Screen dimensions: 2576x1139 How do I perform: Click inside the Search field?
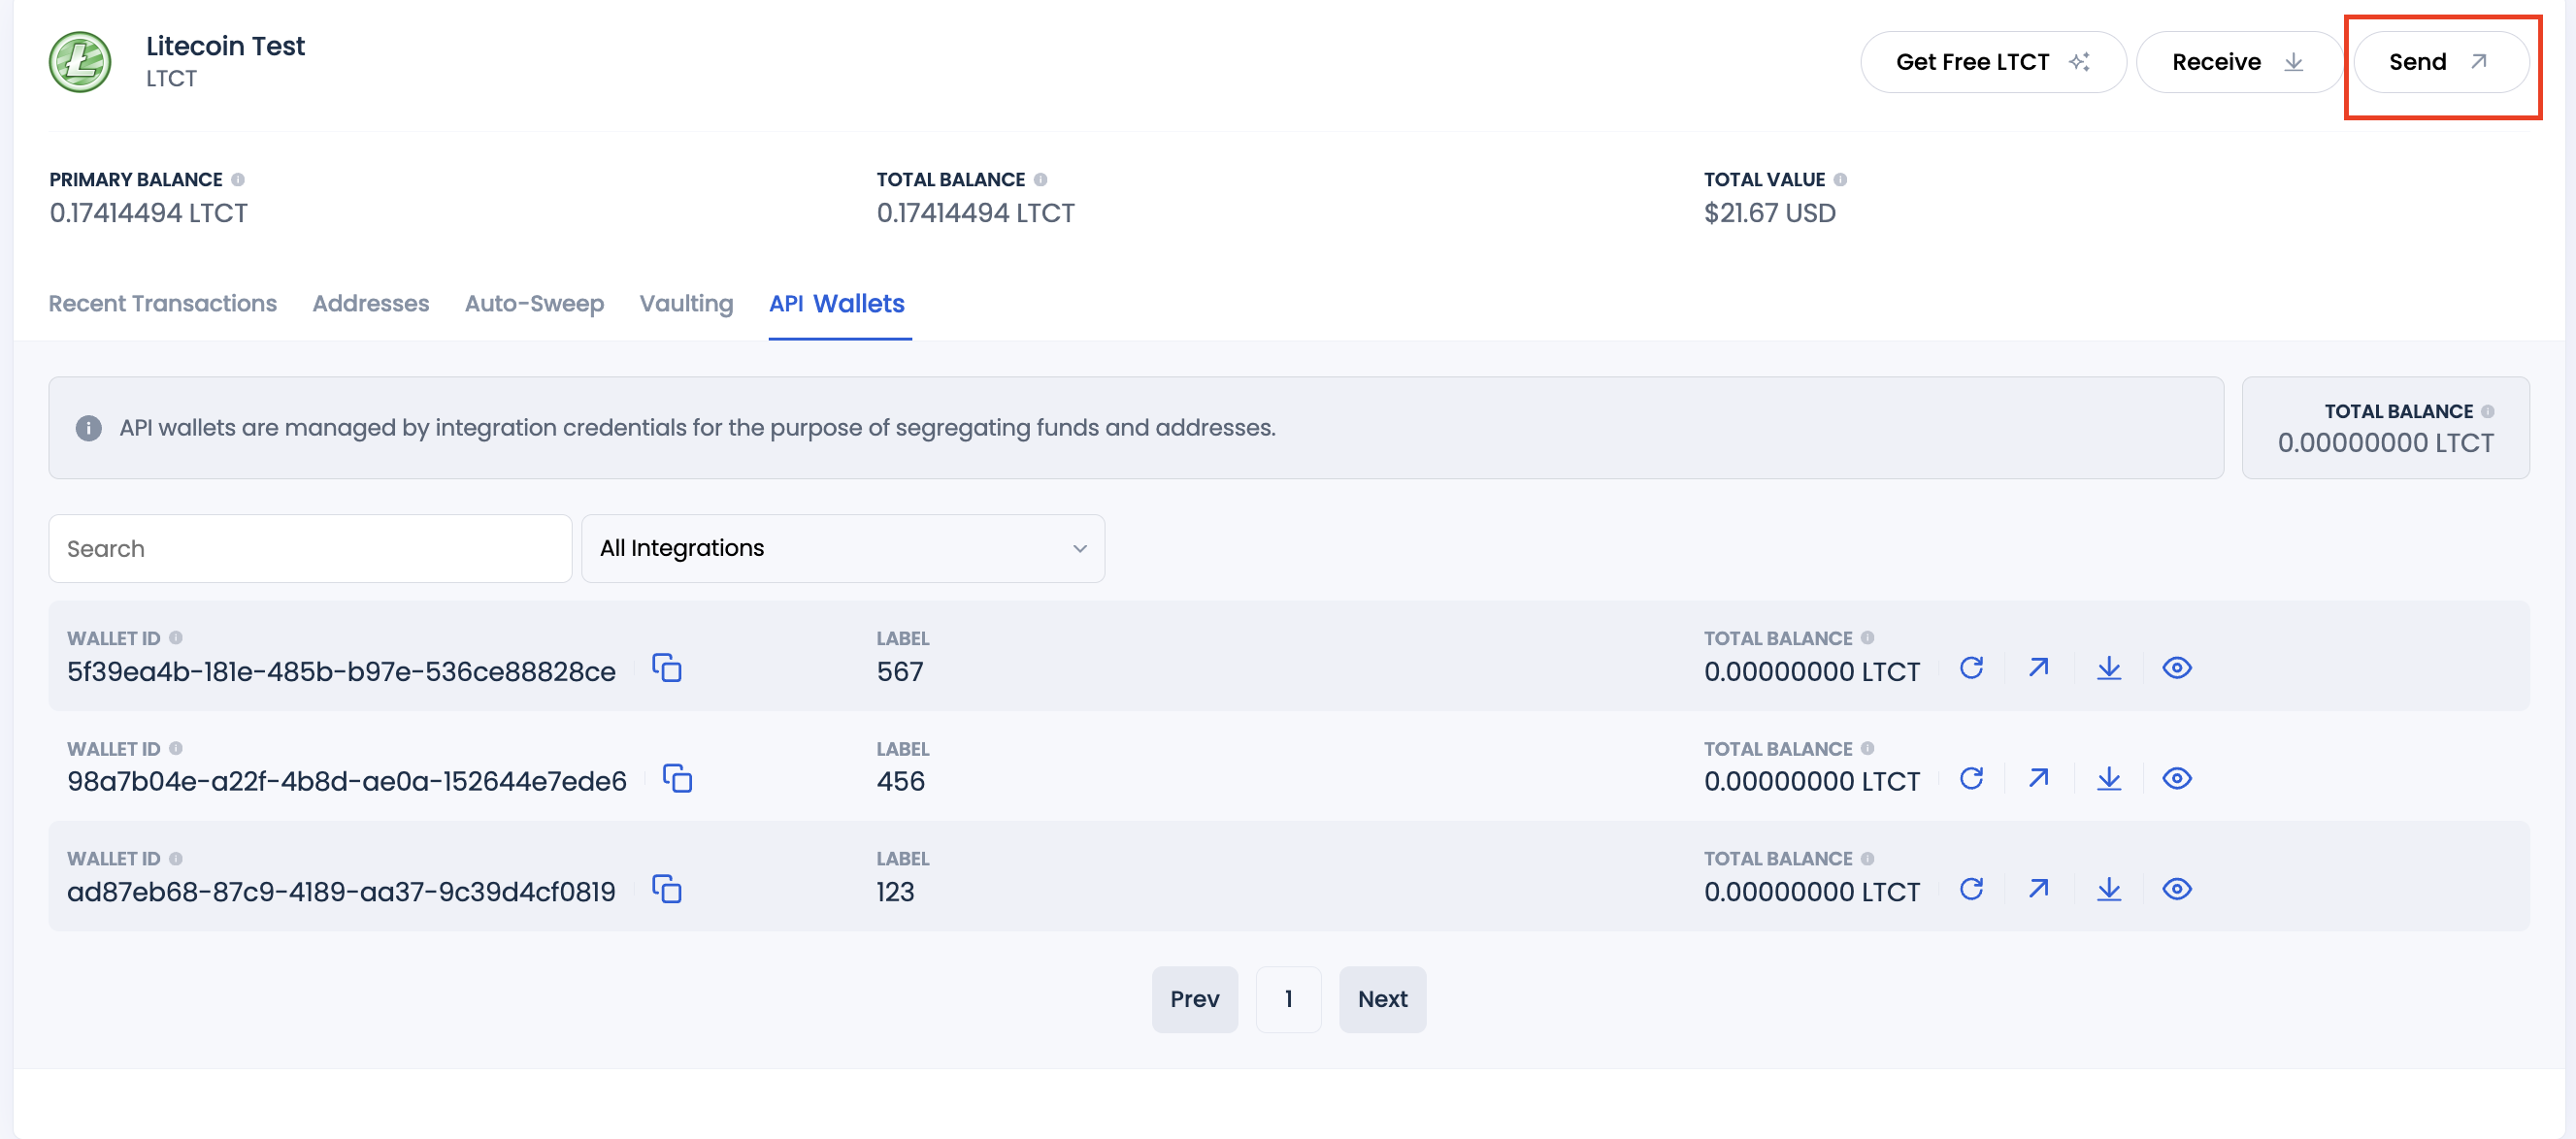pyautogui.click(x=309, y=548)
